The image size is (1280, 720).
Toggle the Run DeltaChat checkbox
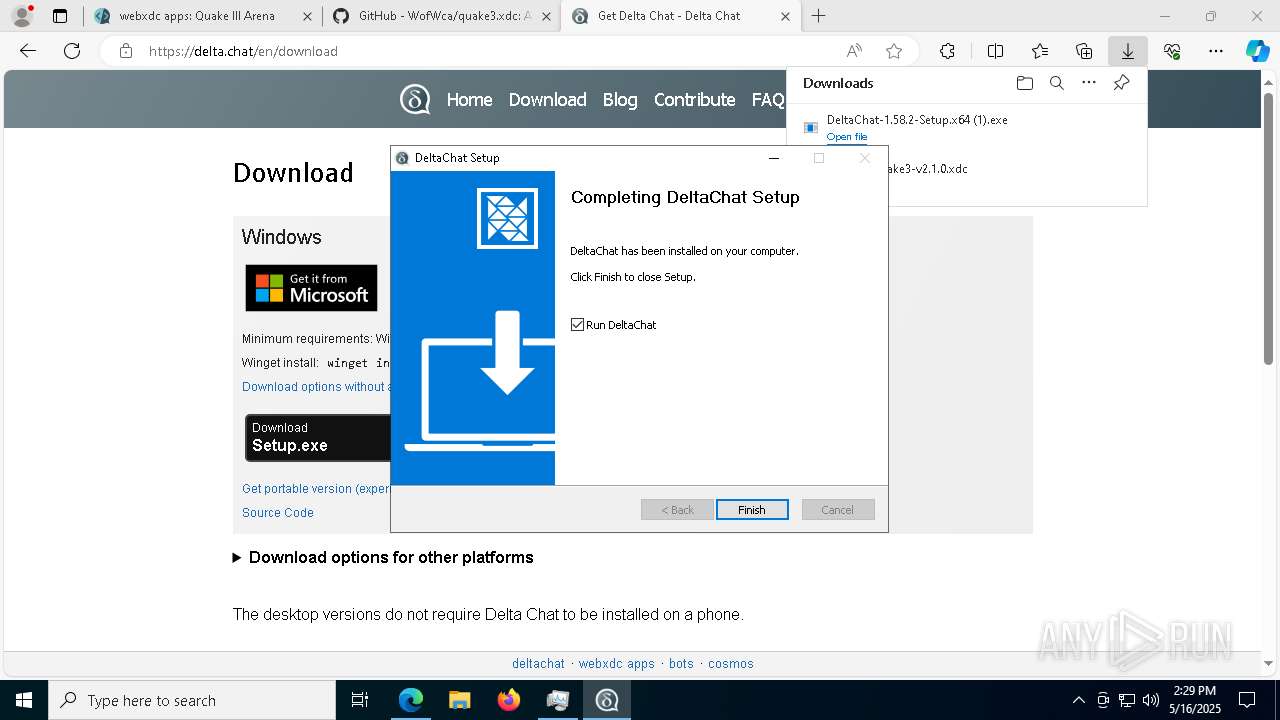[577, 325]
